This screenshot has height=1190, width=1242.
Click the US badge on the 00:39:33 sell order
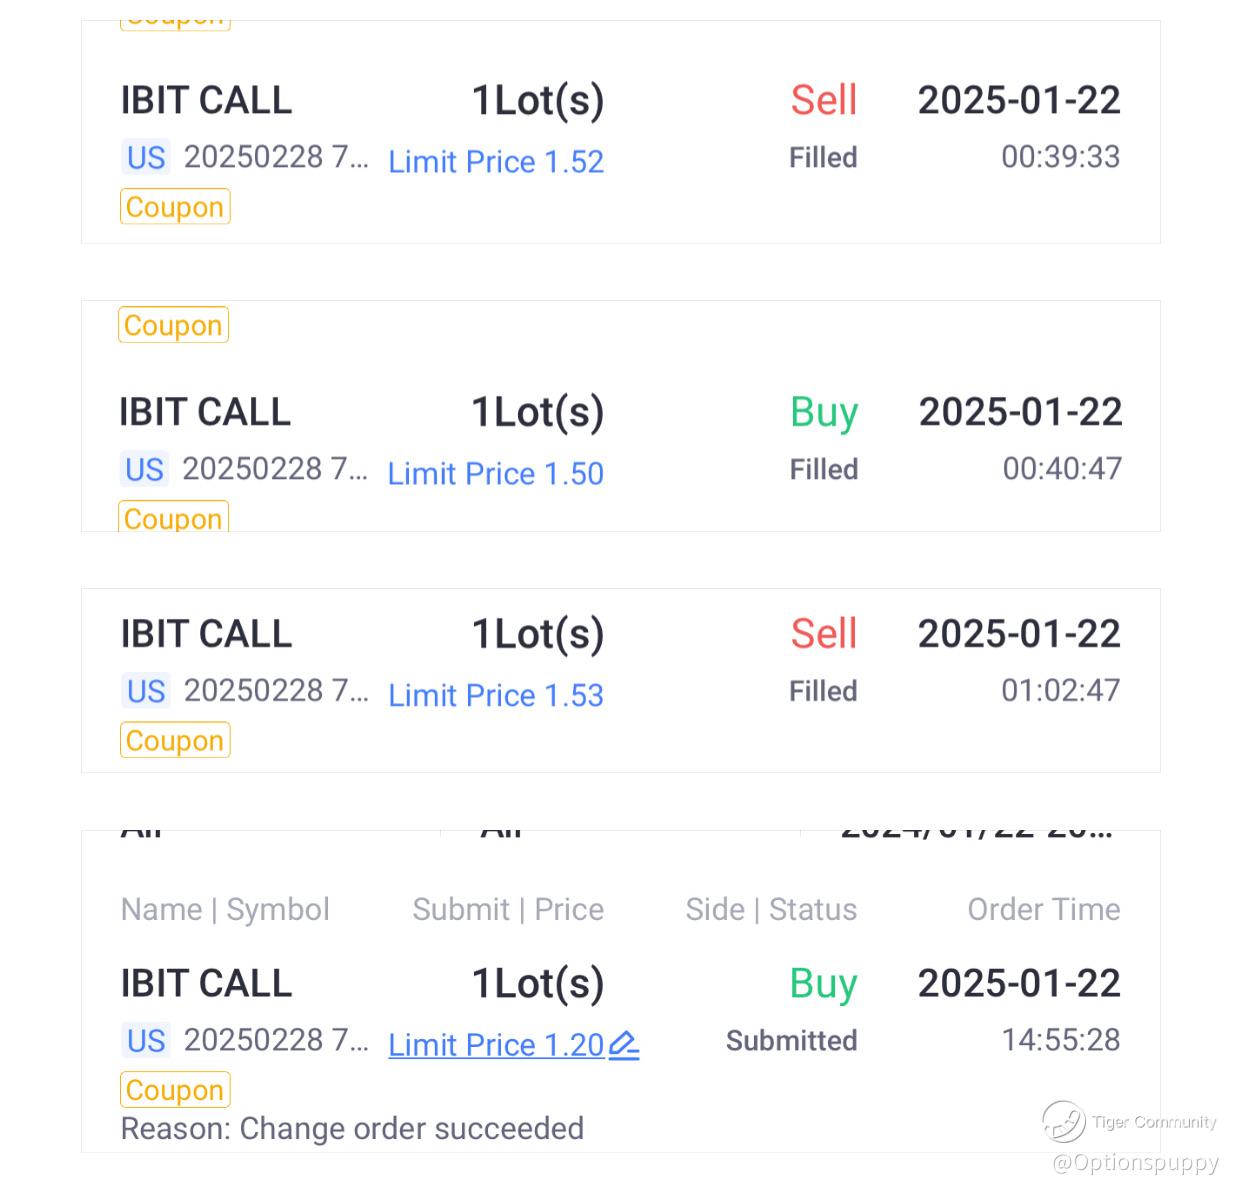pos(146,158)
